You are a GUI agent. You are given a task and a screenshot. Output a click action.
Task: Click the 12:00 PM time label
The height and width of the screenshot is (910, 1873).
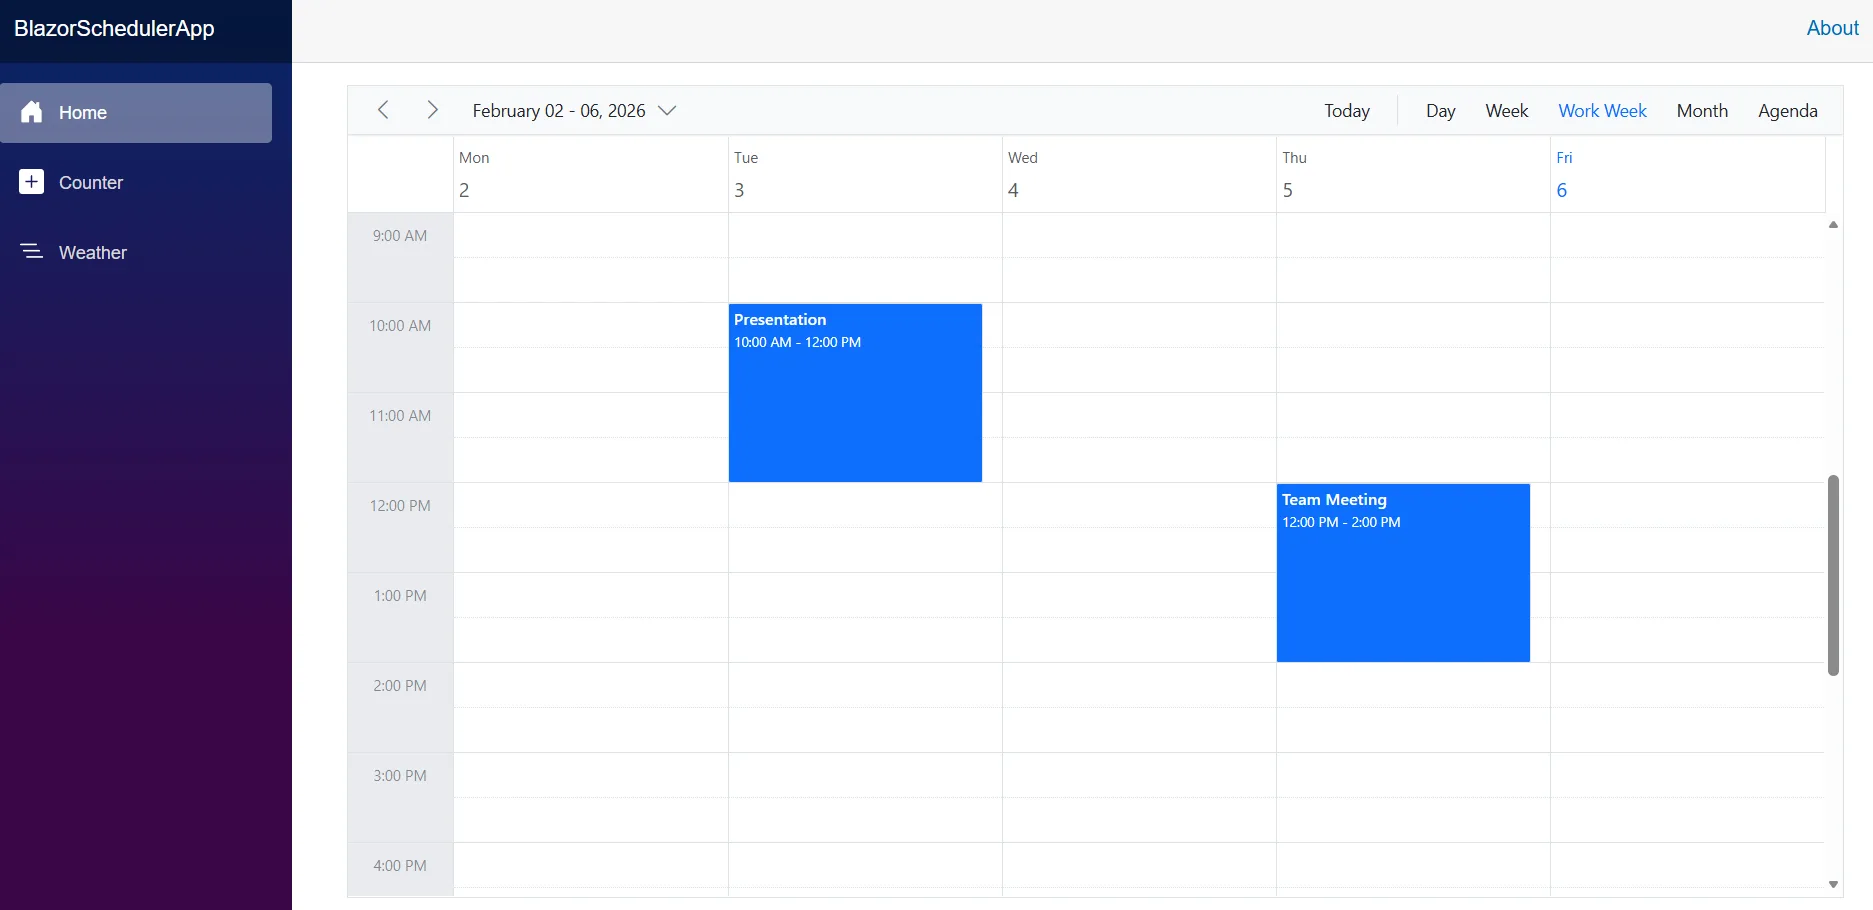click(400, 506)
